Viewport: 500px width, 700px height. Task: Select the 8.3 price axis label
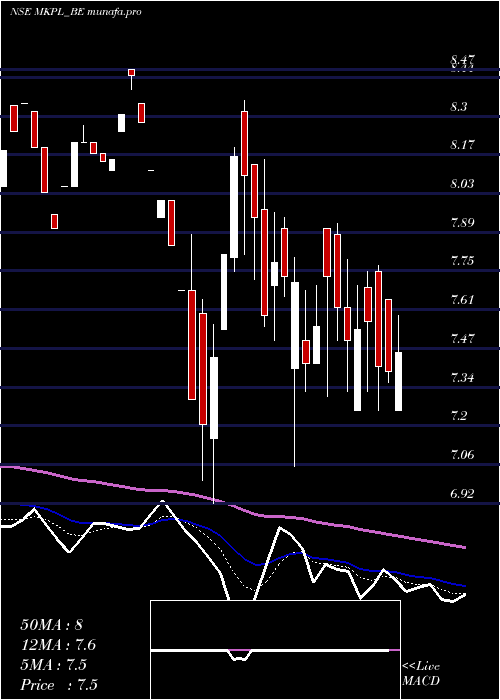pos(459,107)
